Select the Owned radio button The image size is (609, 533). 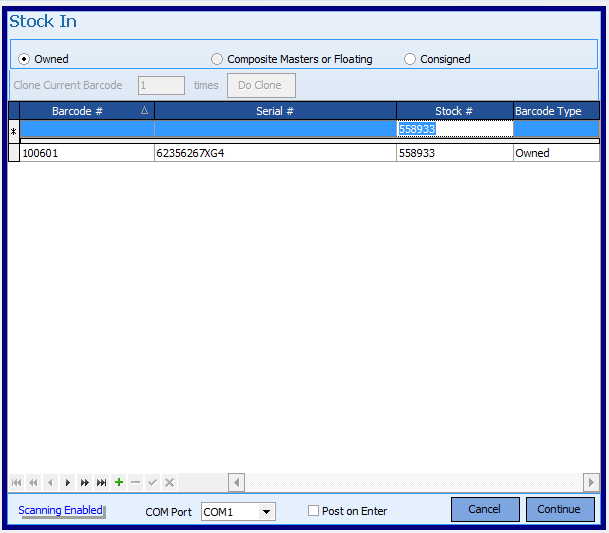tap(25, 59)
